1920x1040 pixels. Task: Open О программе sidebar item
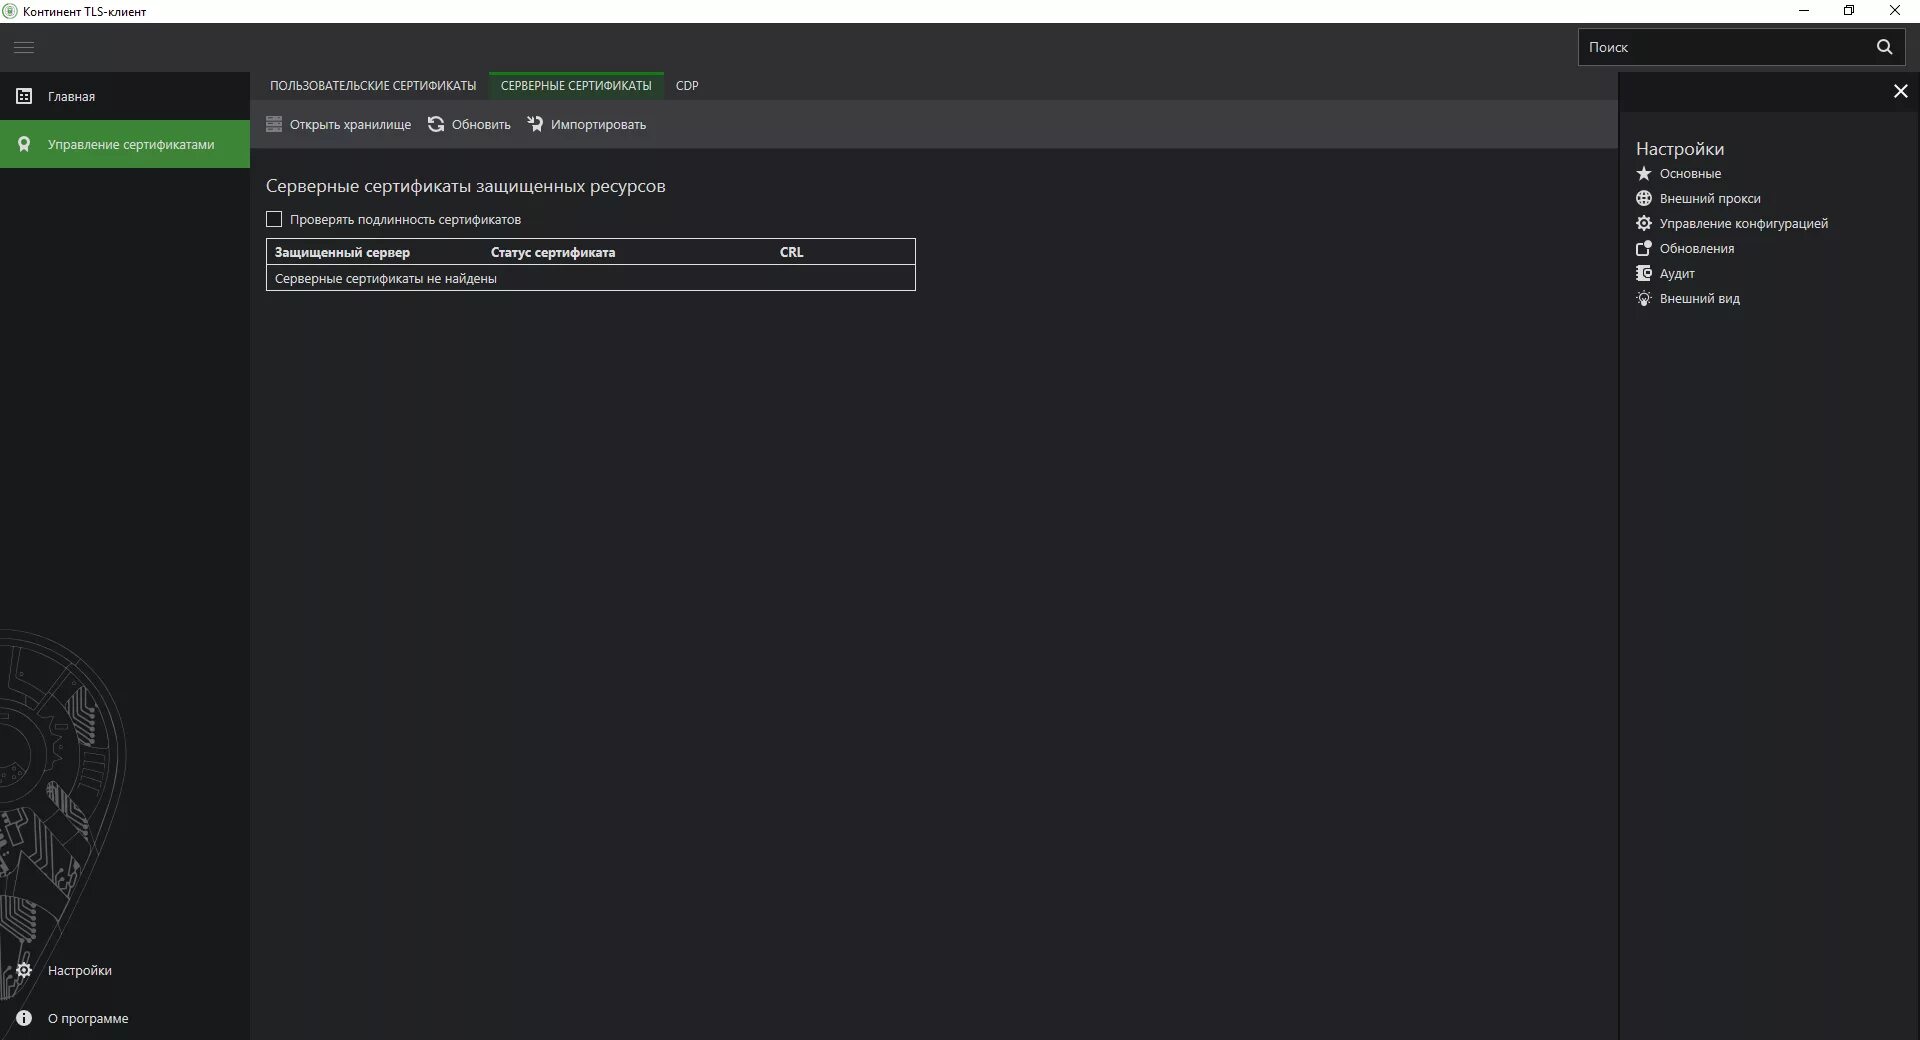tap(125, 1018)
